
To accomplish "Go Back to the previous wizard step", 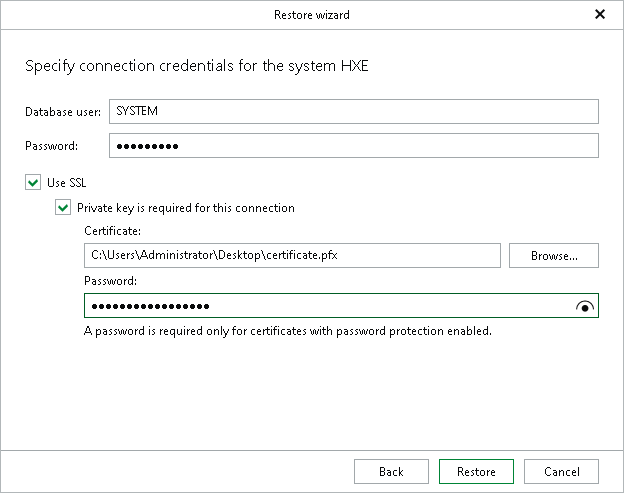I will tap(391, 472).
